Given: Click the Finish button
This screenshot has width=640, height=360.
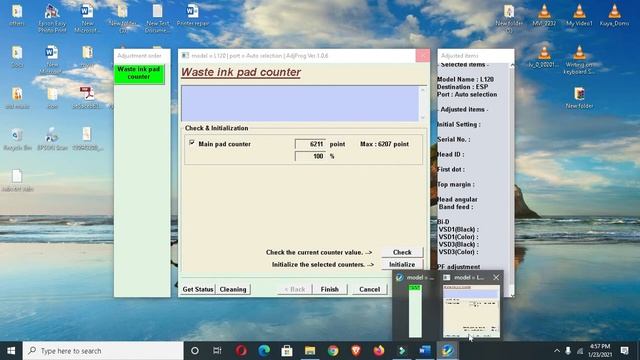Looking at the screenshot, I should 330,289.
